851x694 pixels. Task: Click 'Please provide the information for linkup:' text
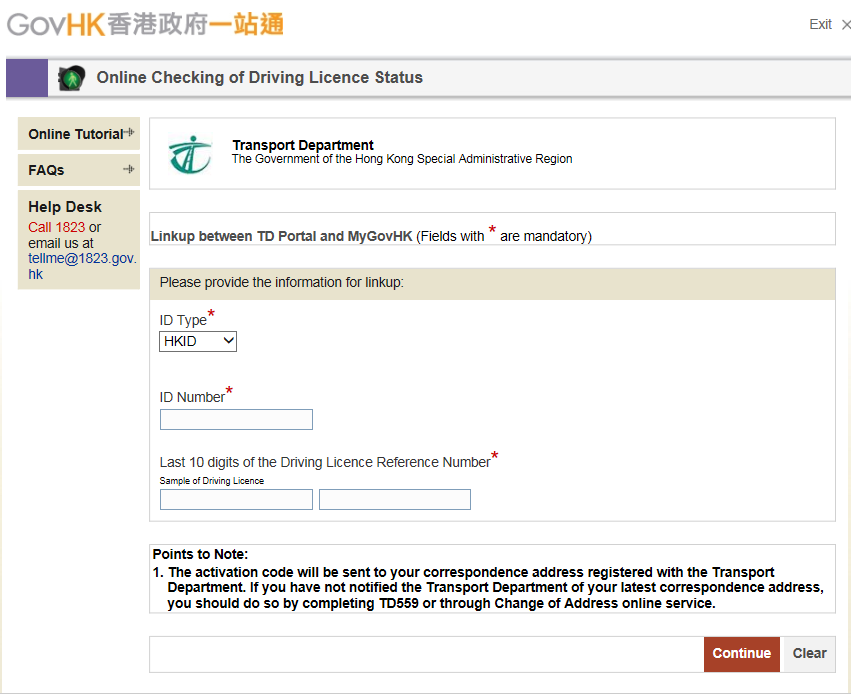coord(282,282)
